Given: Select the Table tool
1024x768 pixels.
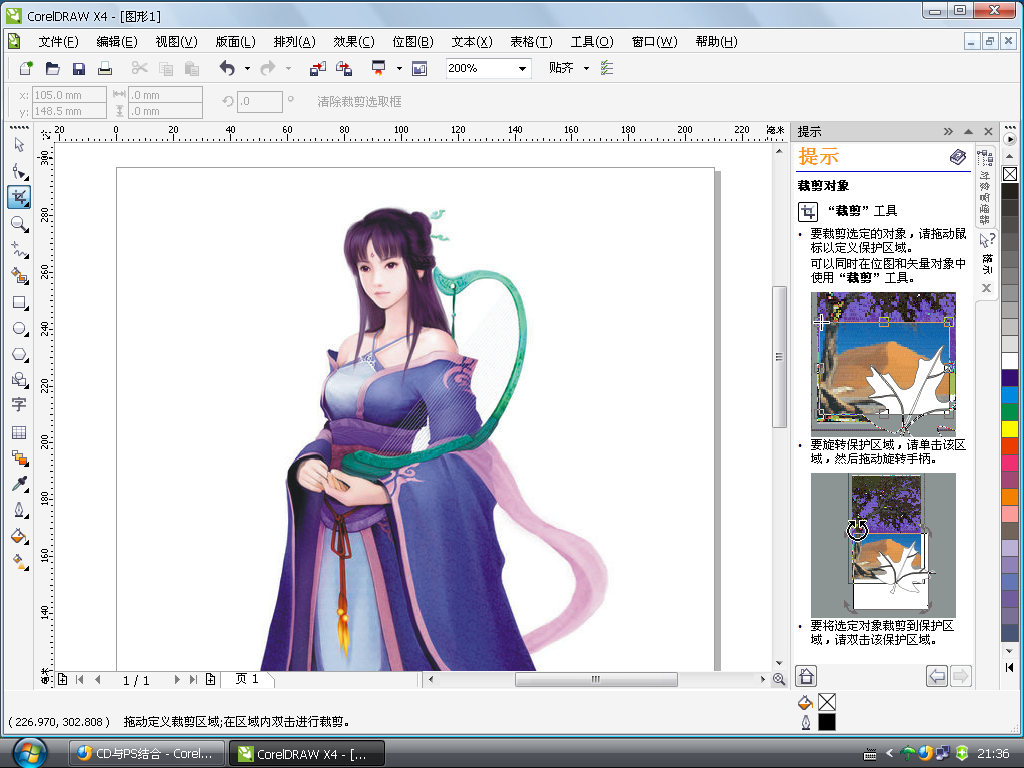Looking at the screenshot, I should (18, 432).
